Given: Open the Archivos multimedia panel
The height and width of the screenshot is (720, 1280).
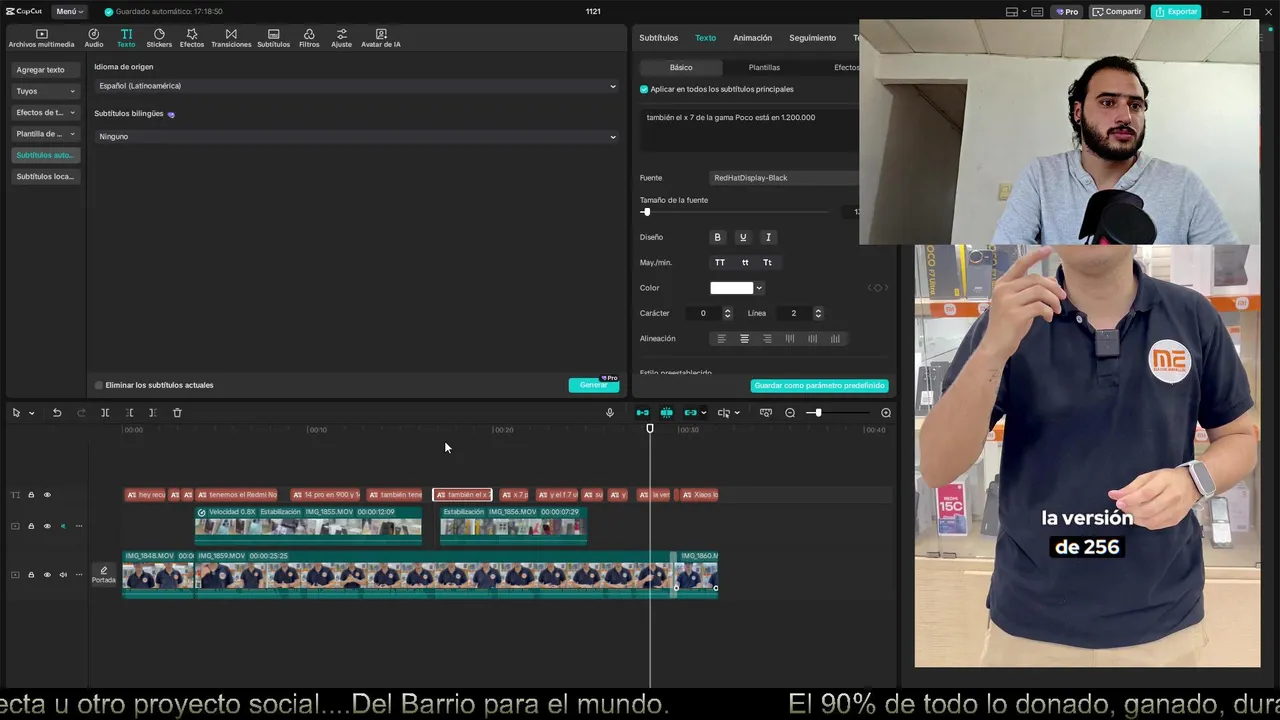Looking at the screenshot, I should [x=41, y=38].
